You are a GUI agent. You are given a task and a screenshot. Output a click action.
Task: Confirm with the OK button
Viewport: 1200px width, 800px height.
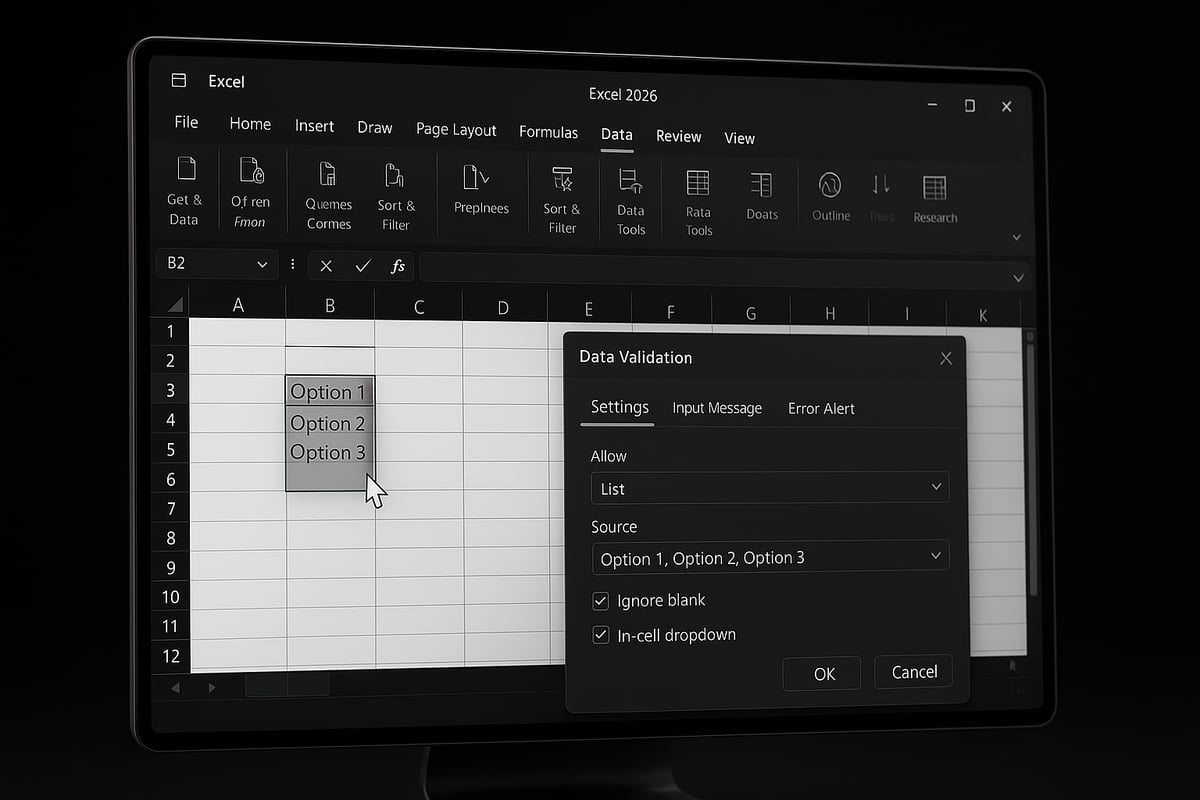[x=821, y=672]
